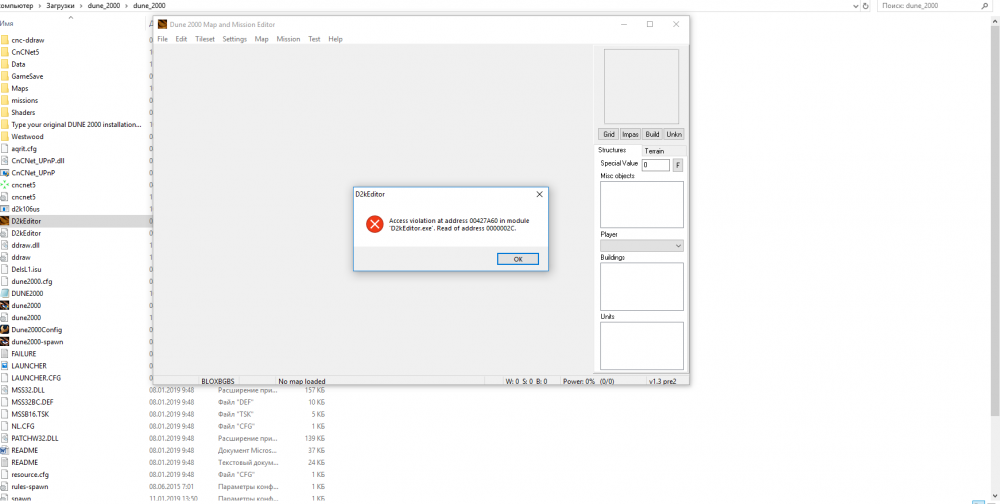The width and height of the screenshot is (1000, 504).
Task: Select the resource.cfg file name
Action: pos(30,474)
